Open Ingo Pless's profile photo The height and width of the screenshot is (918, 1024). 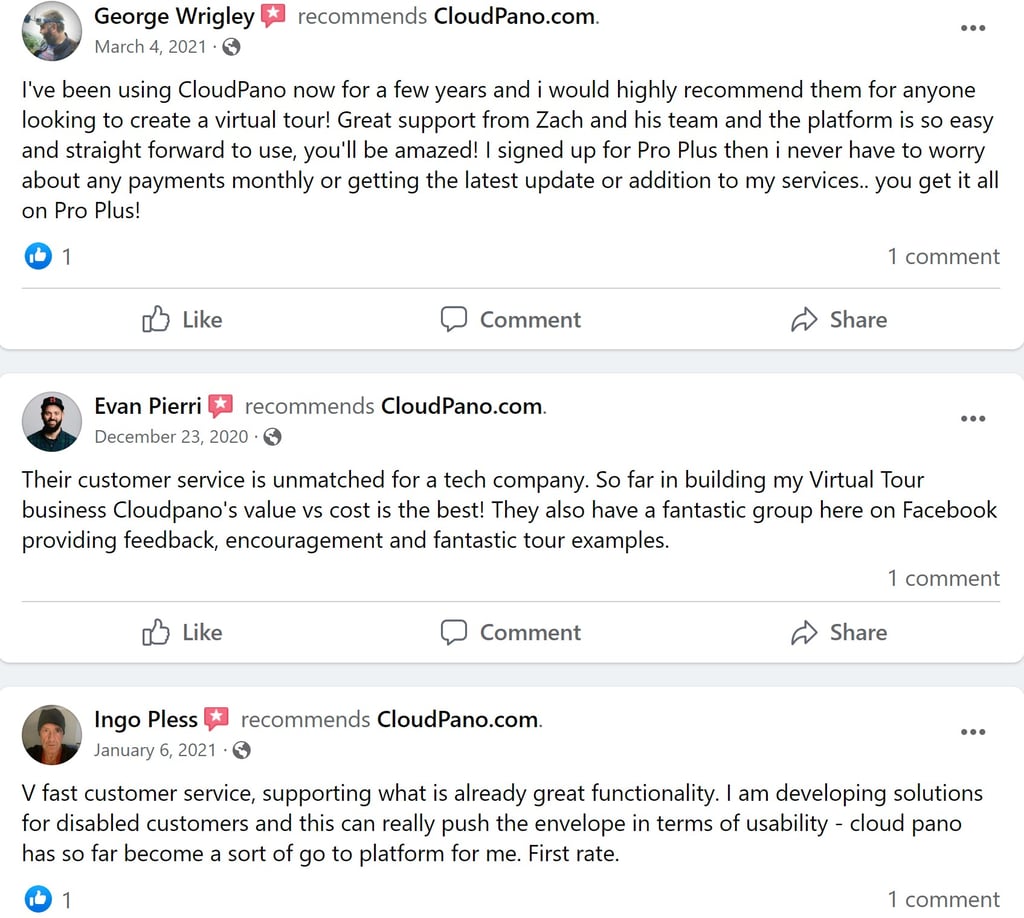51,734
